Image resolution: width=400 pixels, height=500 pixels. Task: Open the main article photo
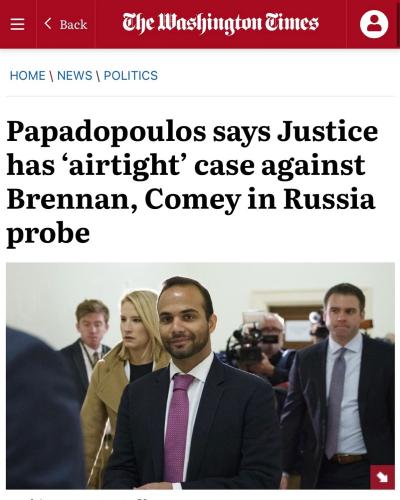[x=200, y=376]
